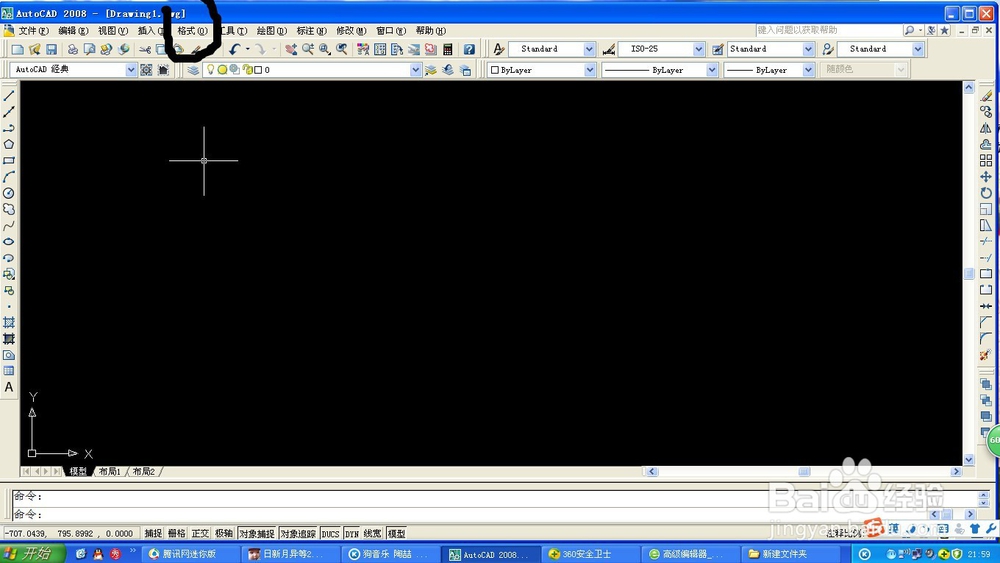Open the Standard table style dropdown

[808, 49]
